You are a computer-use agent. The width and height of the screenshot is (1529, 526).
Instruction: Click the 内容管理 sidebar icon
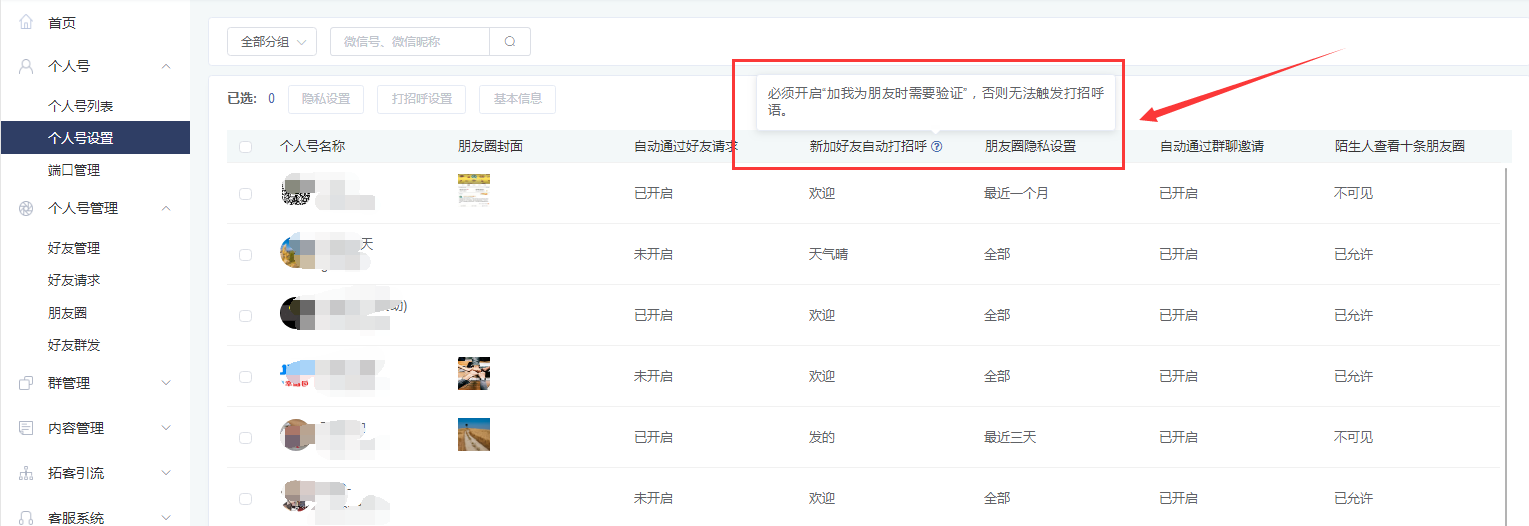pos(26,428)
